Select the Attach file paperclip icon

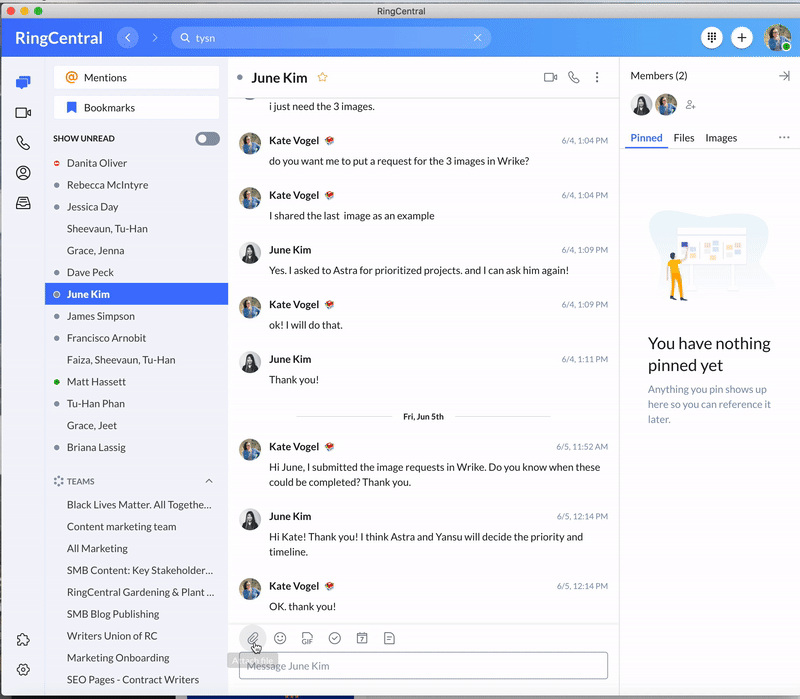tap(252, 637)
